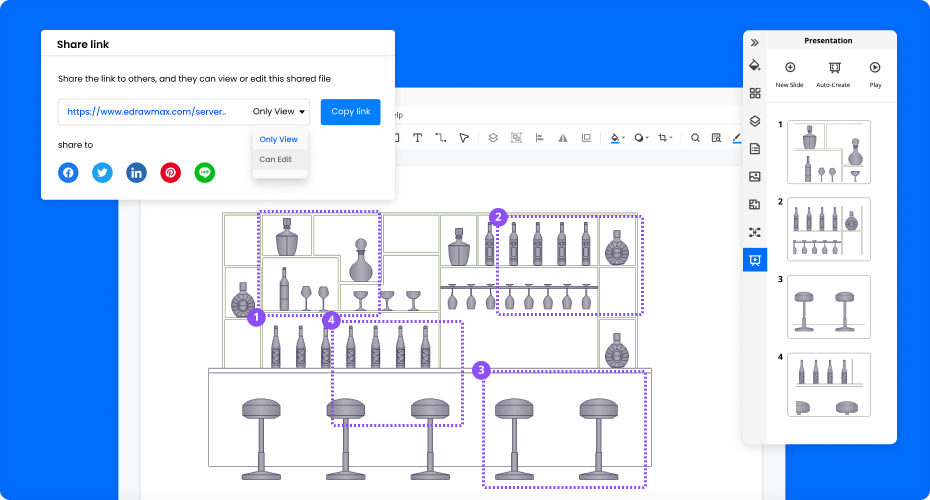Select the Text tool in toolbar
This screenshot has width=930, height=500.
[x=417, y=138]
